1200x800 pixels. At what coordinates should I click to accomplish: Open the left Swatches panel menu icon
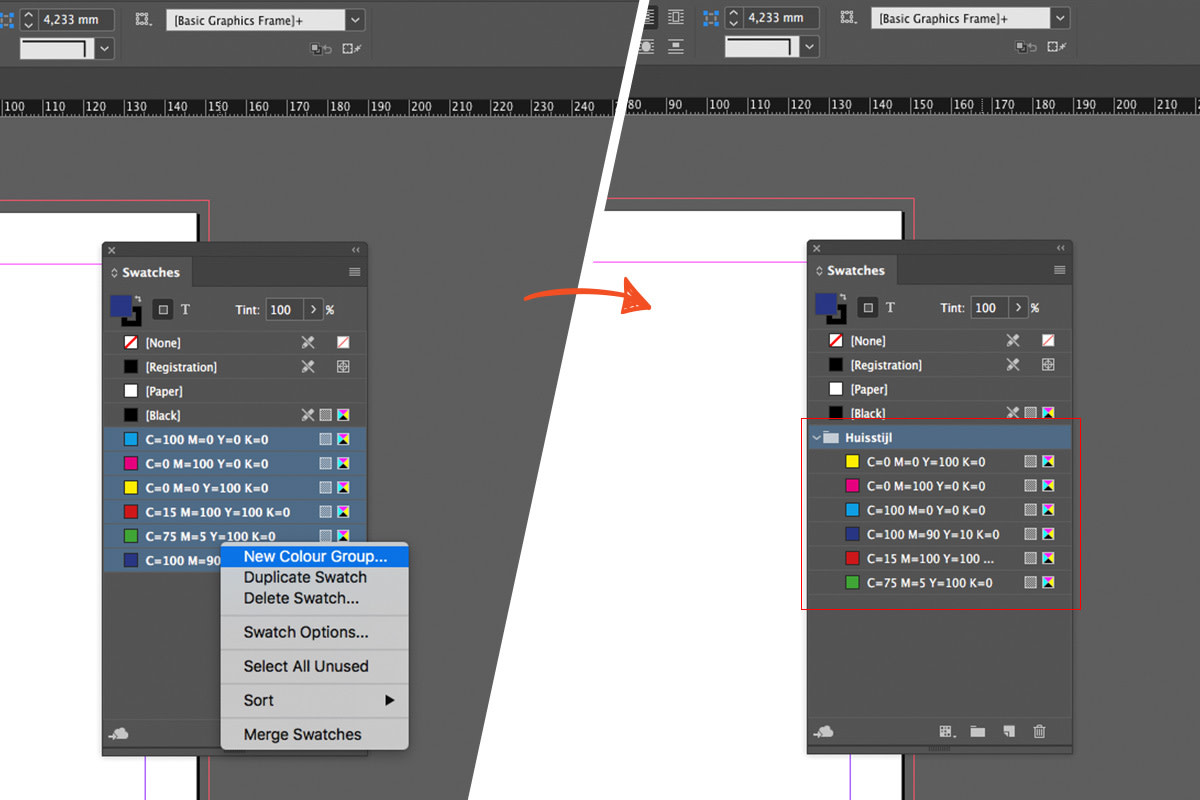click(x=355, y=272)
